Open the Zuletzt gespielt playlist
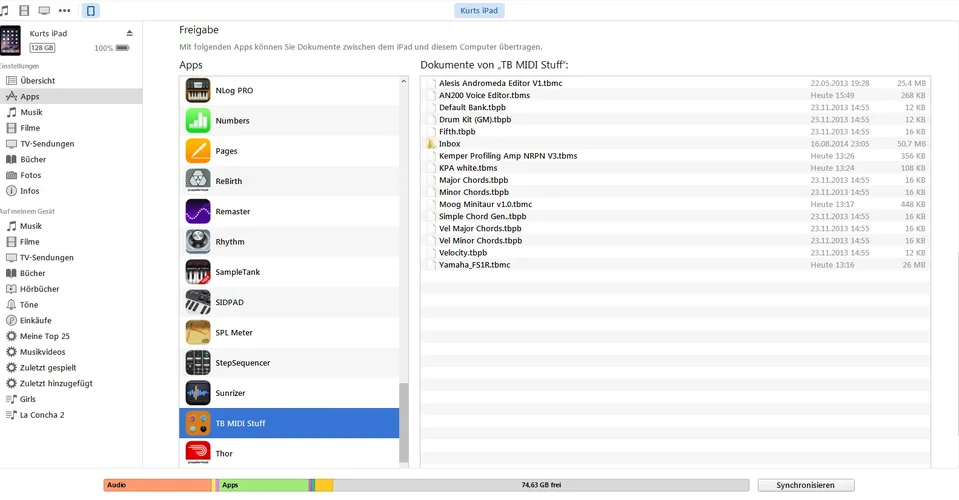Screen dimensions: 959x500 tap(71, 368)
